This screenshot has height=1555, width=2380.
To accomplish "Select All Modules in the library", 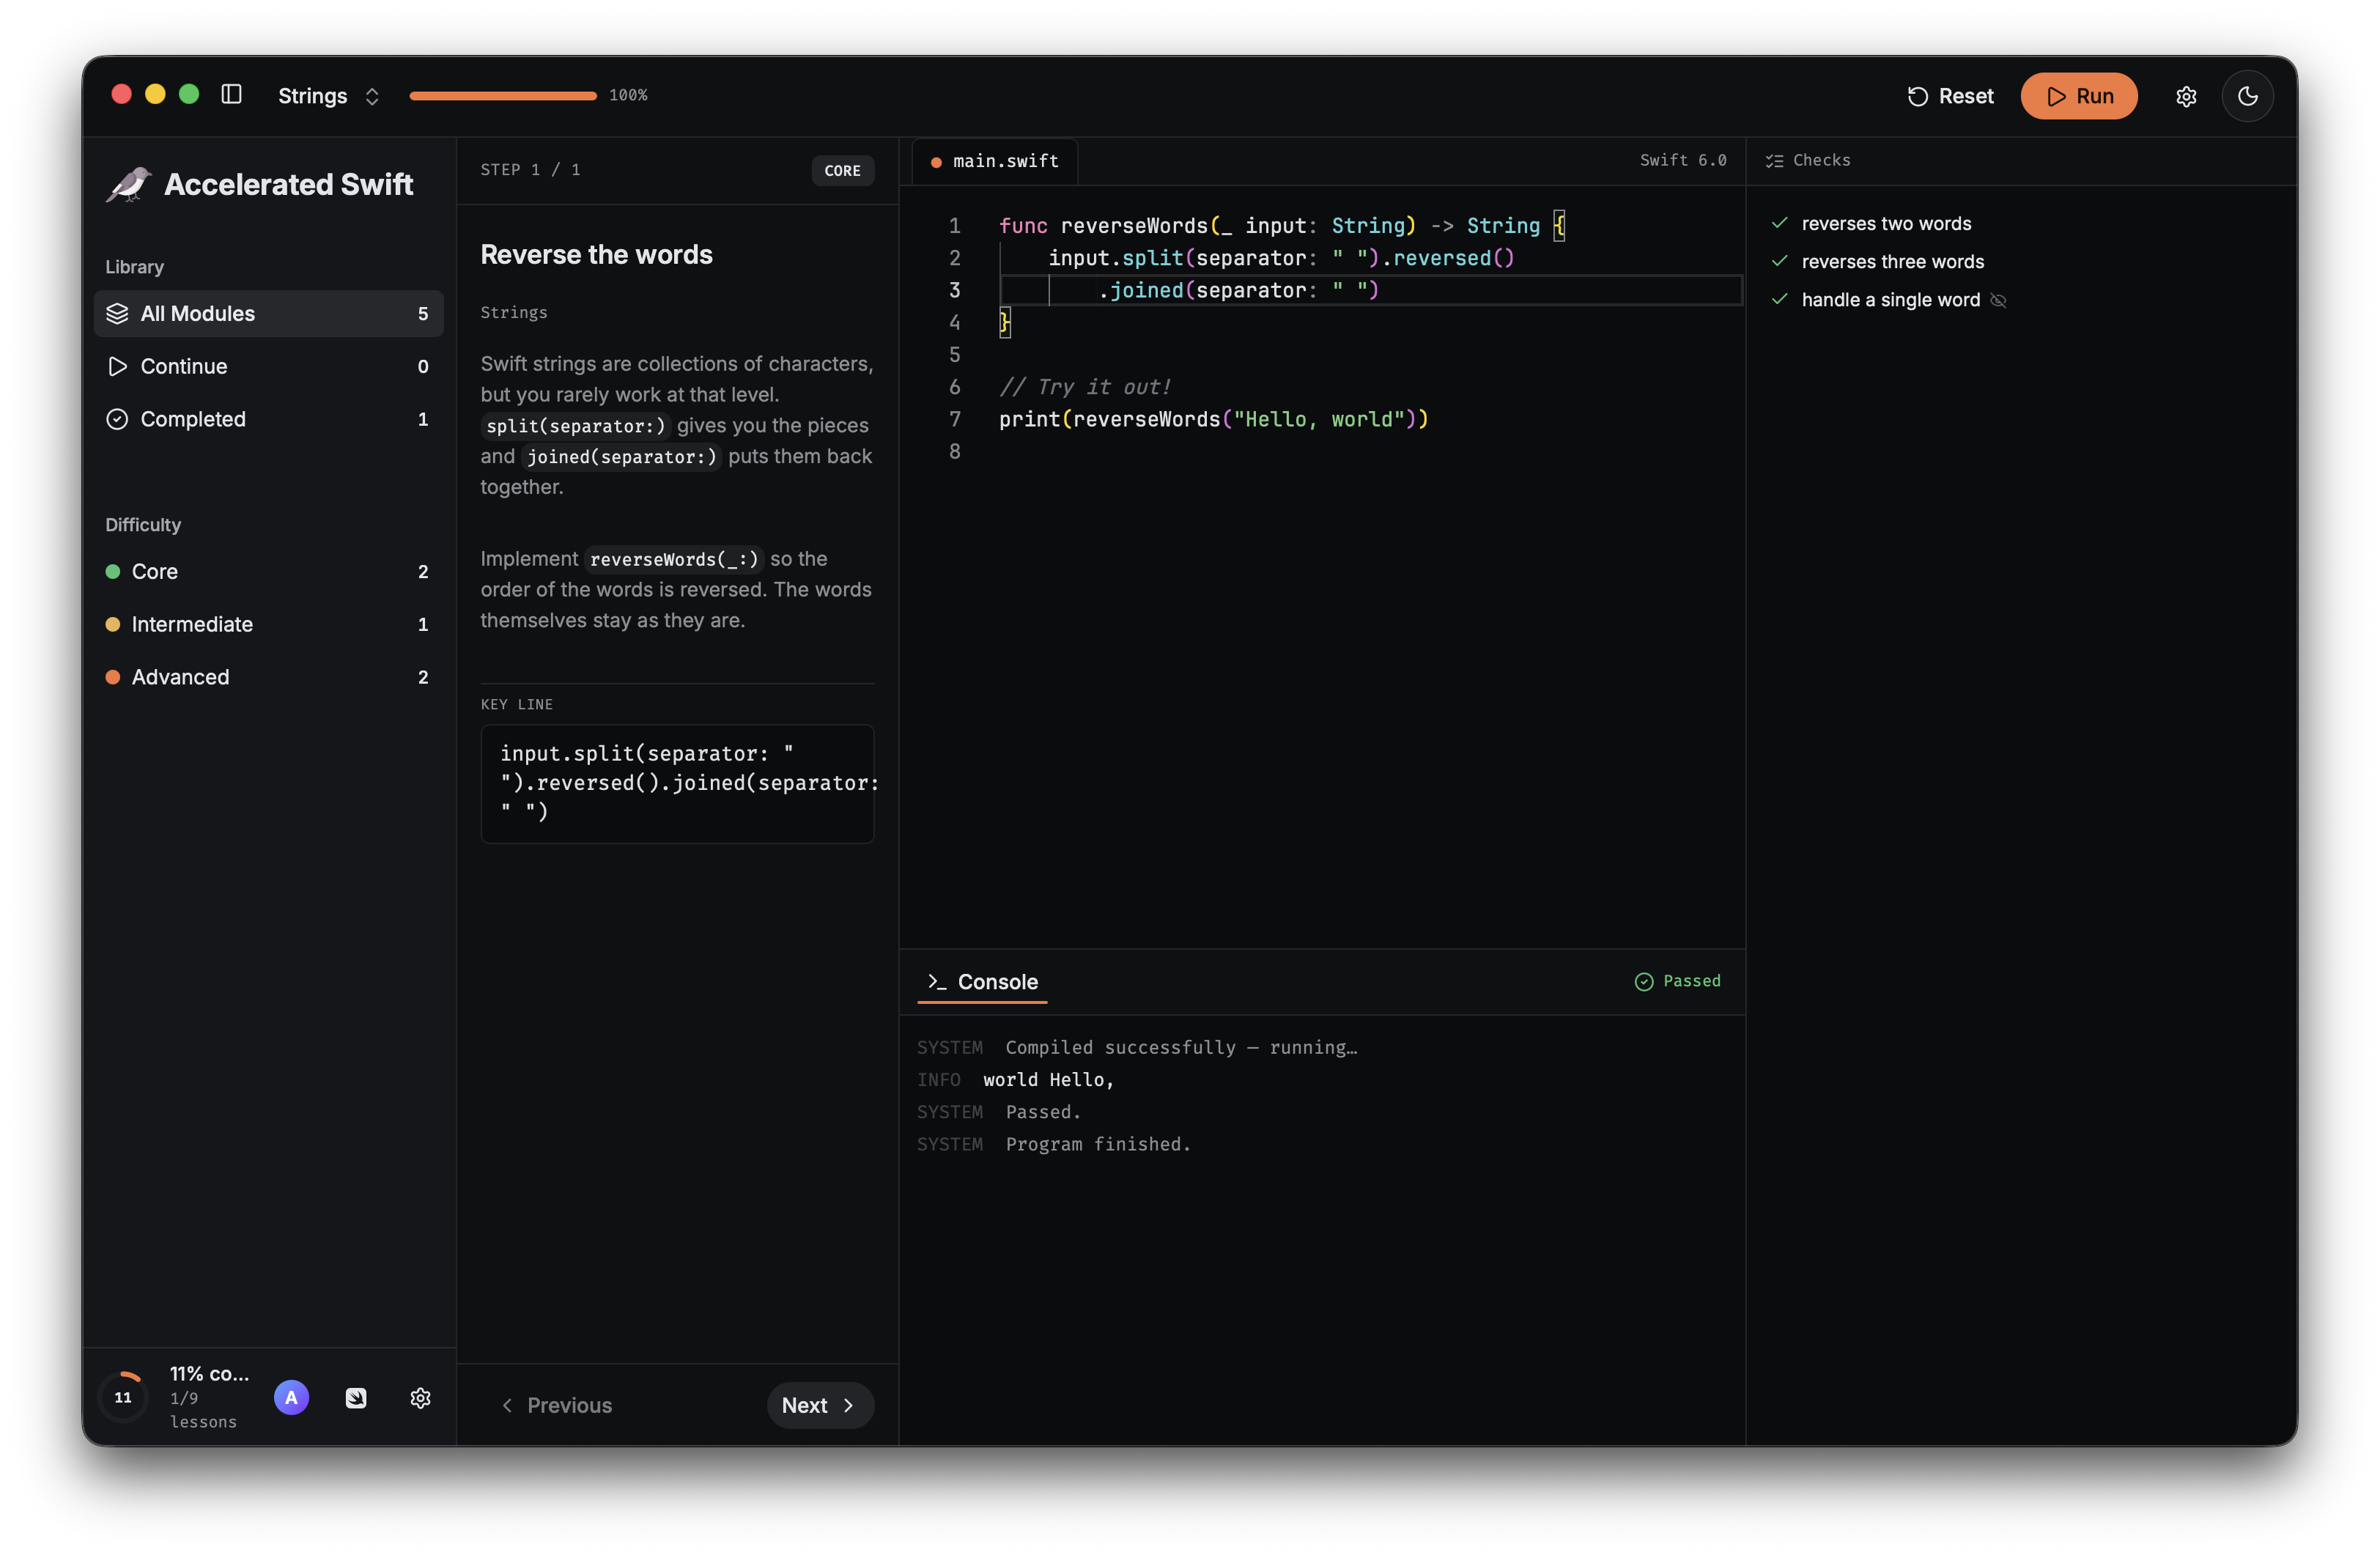I will tap(268, 314).
